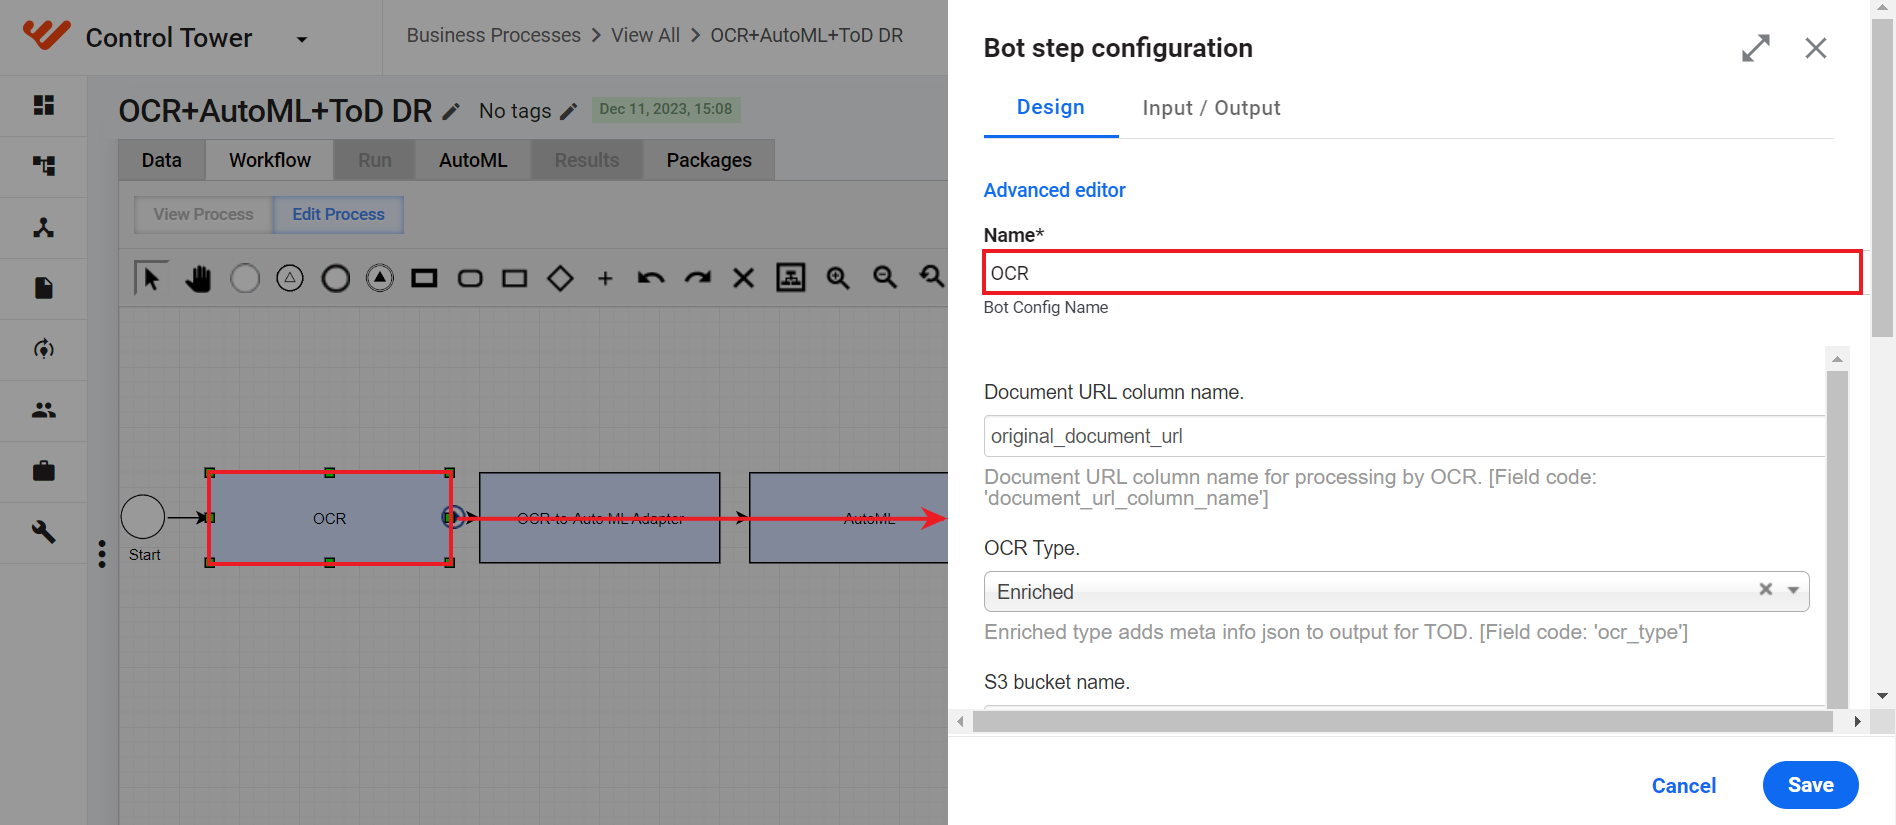Click the plus add tool

(x=605, y=278)
